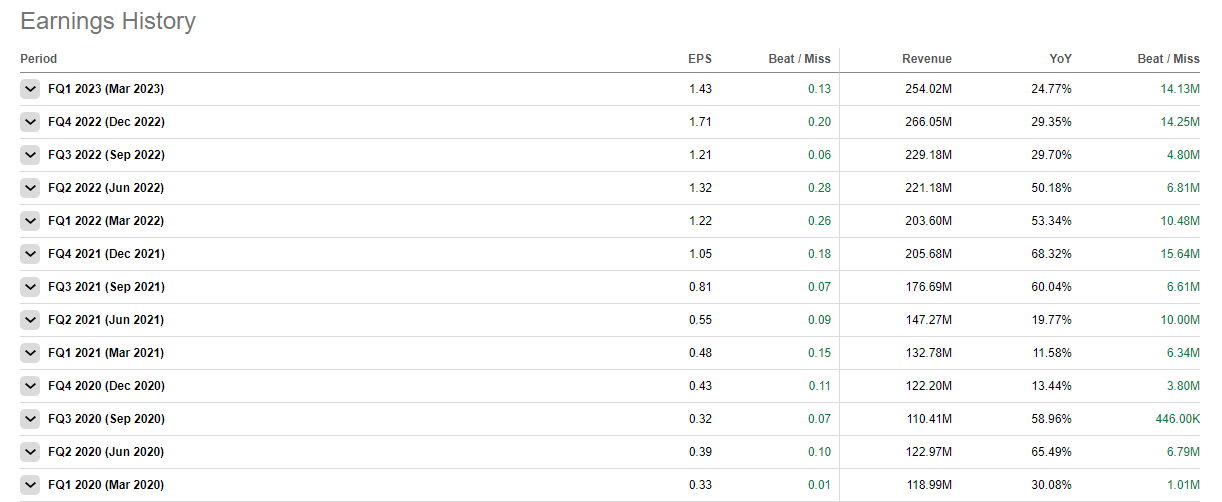This screenshot has width=1222, height=502.
Task: Open FQ2 2022 (Jun 2022) details chevron
Action: 30,188
